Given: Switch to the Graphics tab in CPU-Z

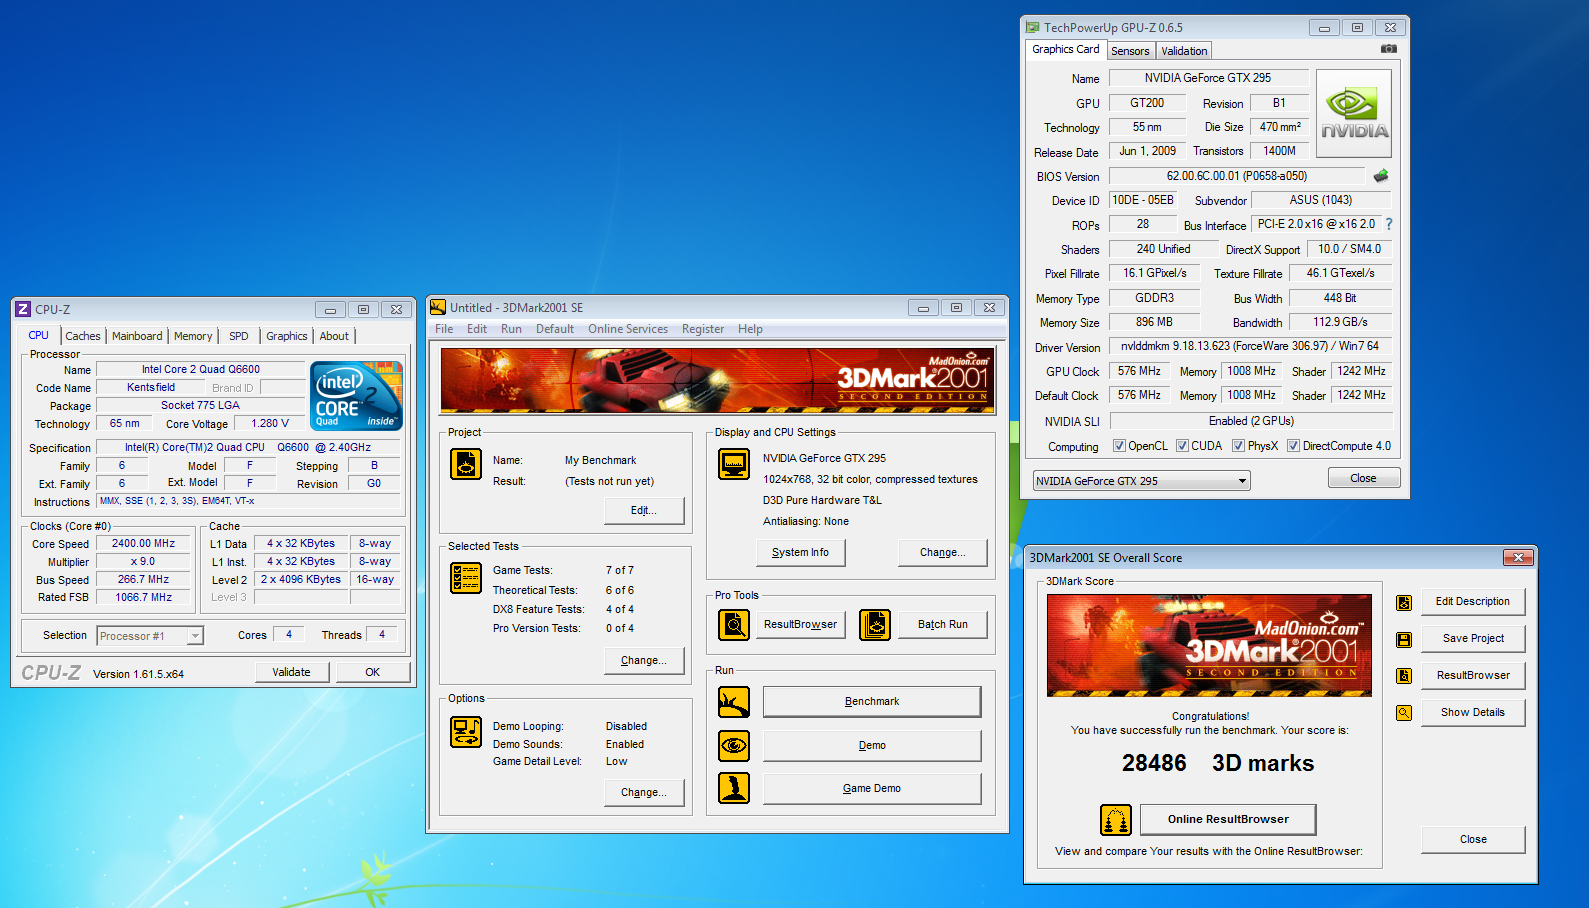Looking at the screenshot, I should point(287,336).
